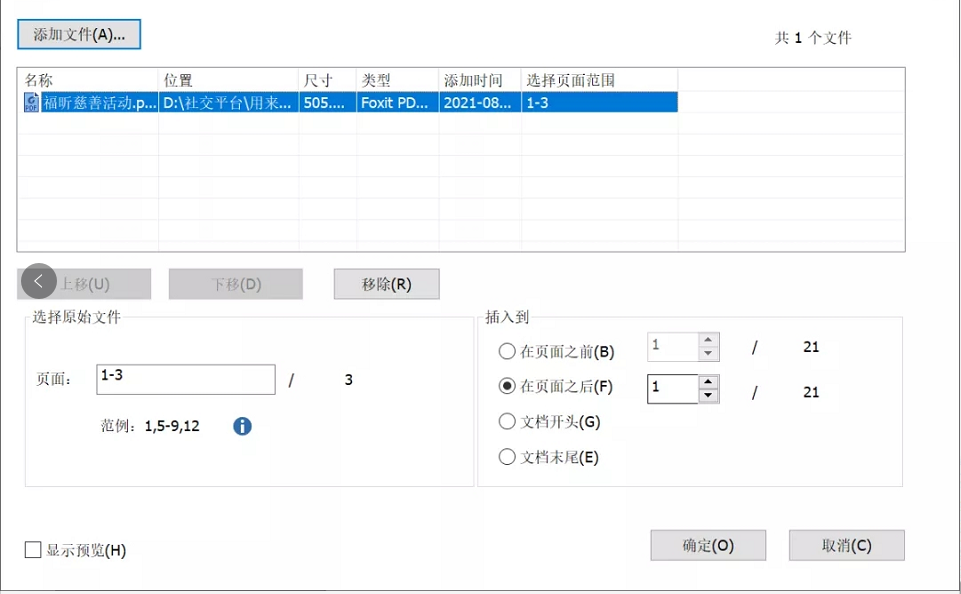
Task: Click the circular back arrow icon
Action: point(38,282)
